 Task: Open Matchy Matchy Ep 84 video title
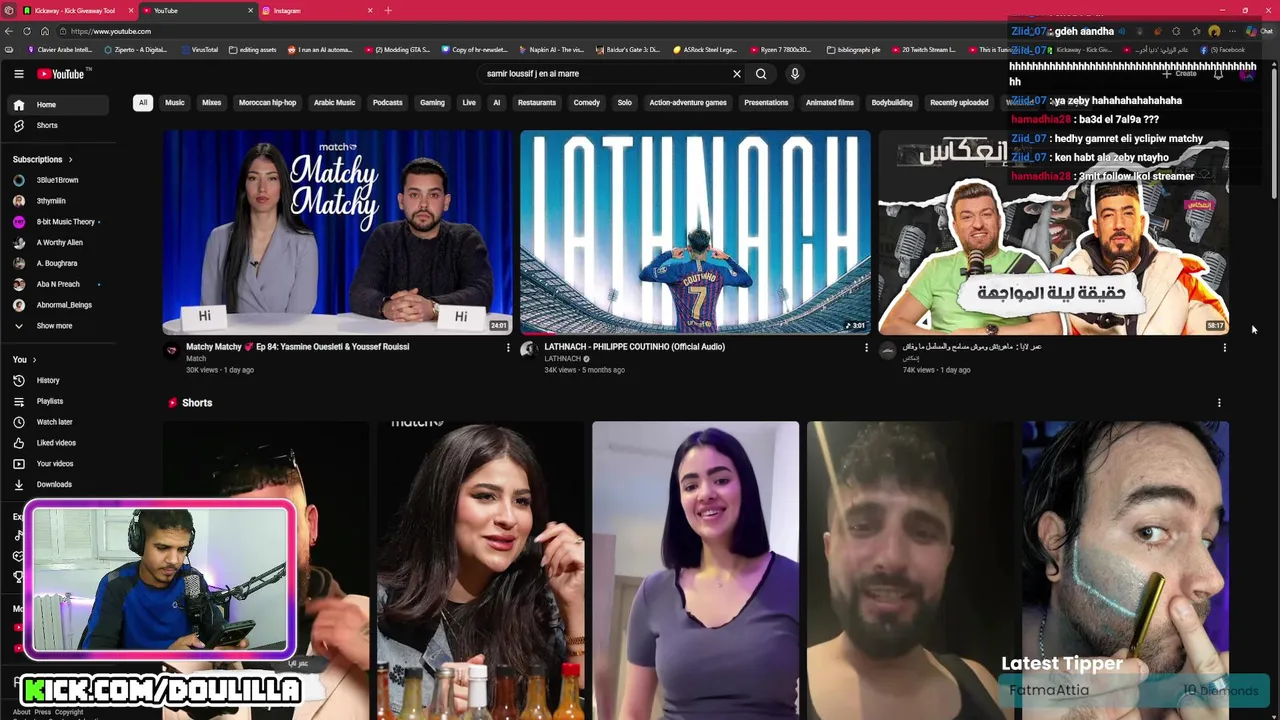point(297,347)
